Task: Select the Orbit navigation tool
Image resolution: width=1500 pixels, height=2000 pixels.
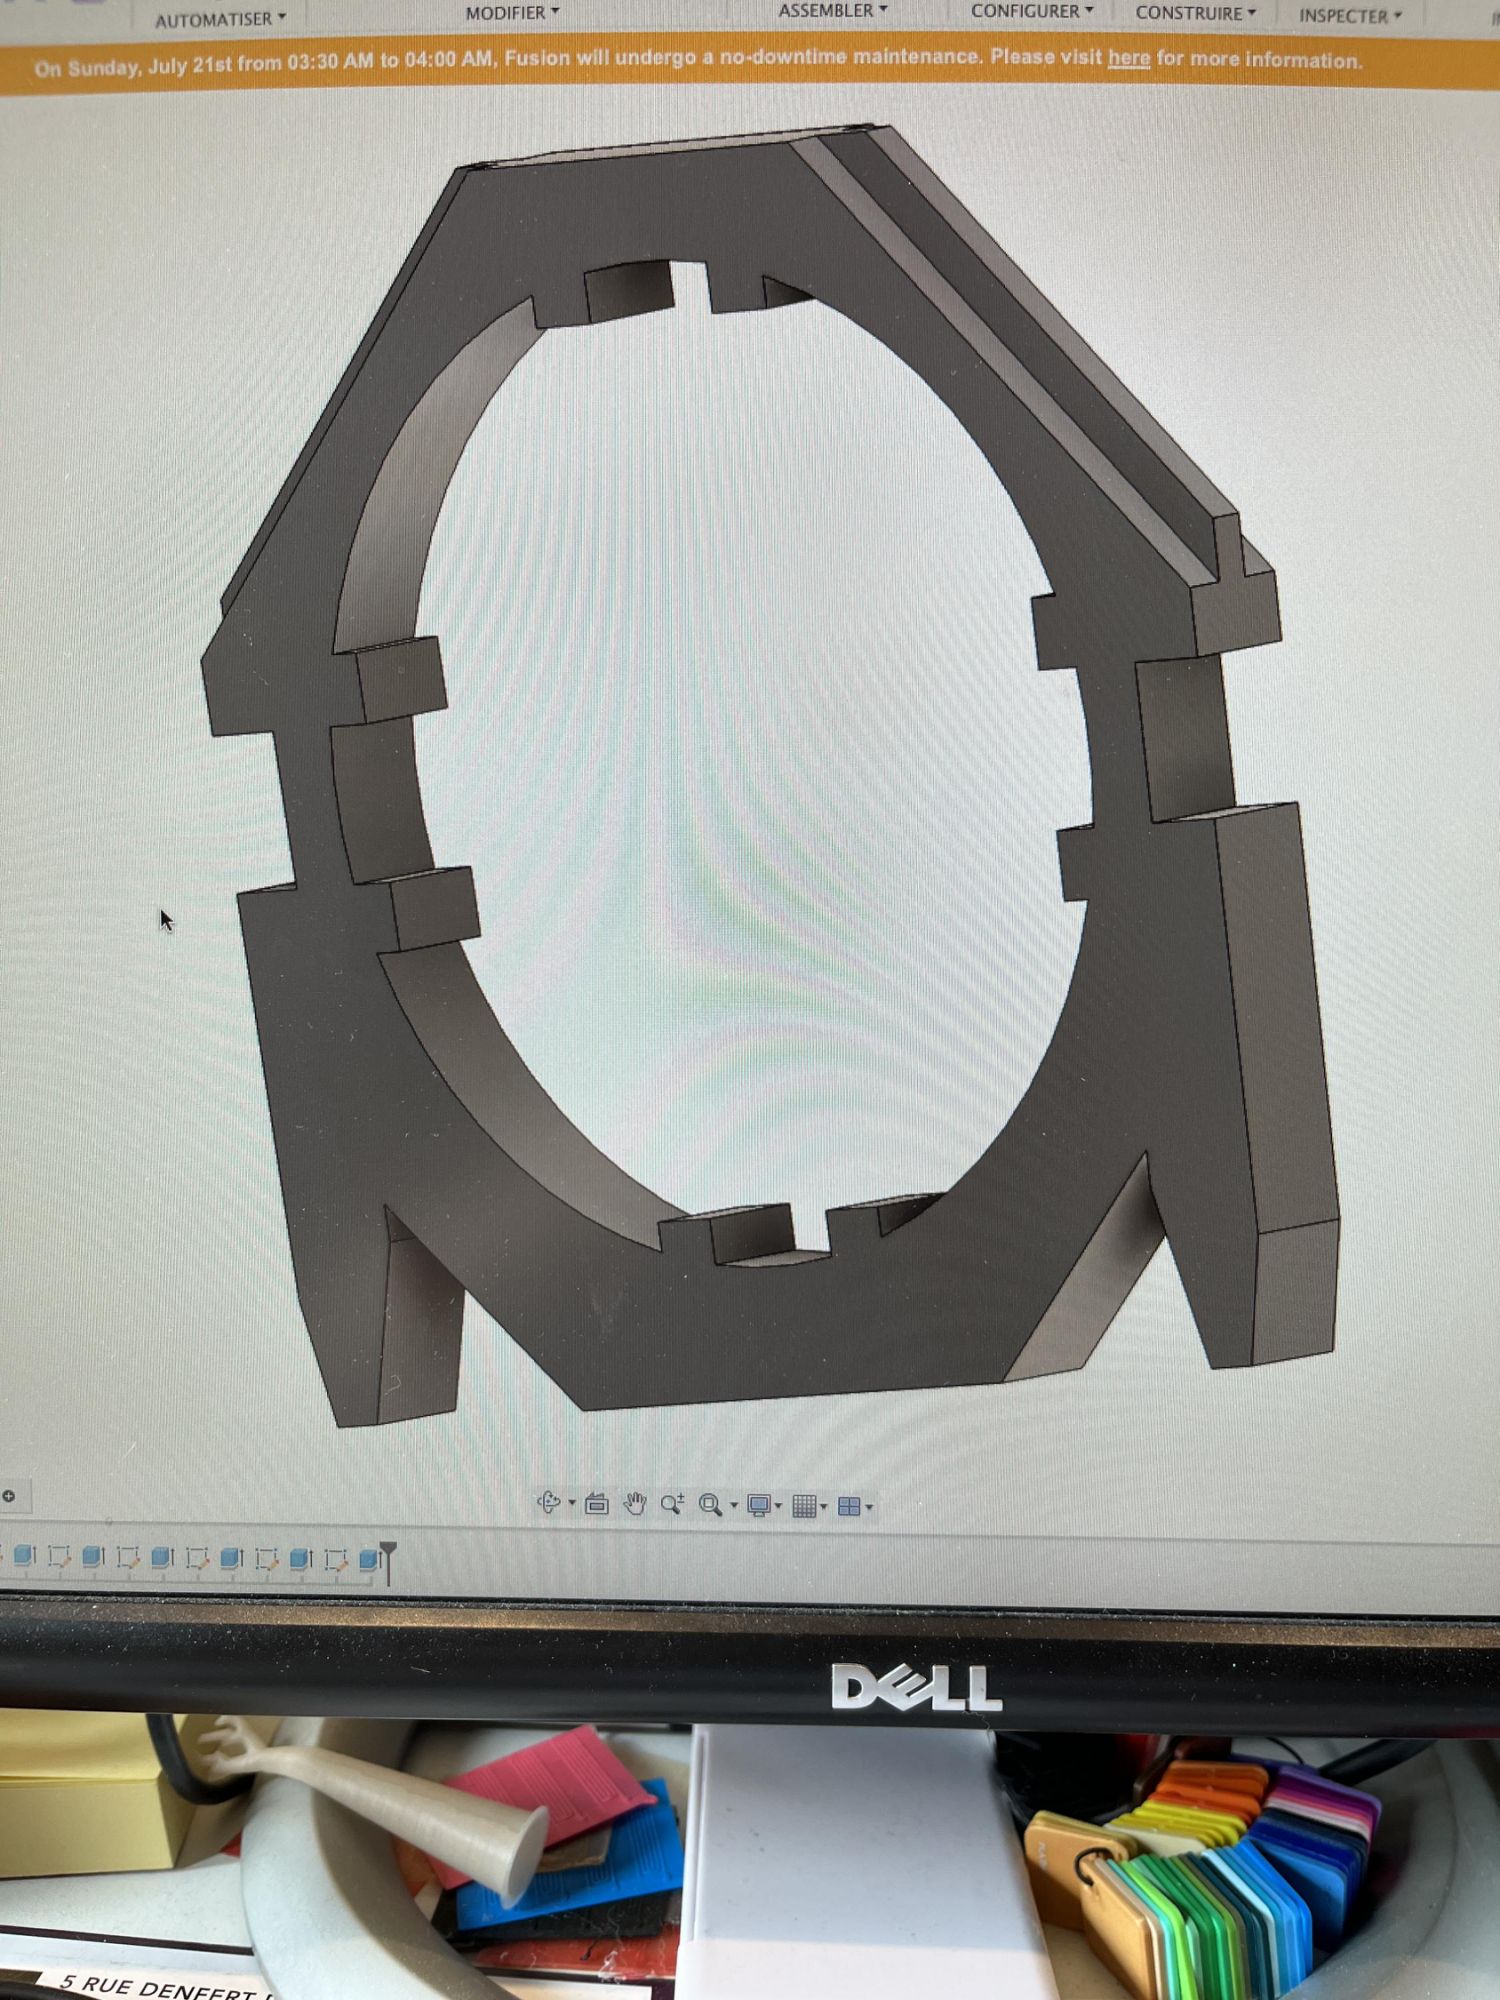Action: tap(549, 1502)
